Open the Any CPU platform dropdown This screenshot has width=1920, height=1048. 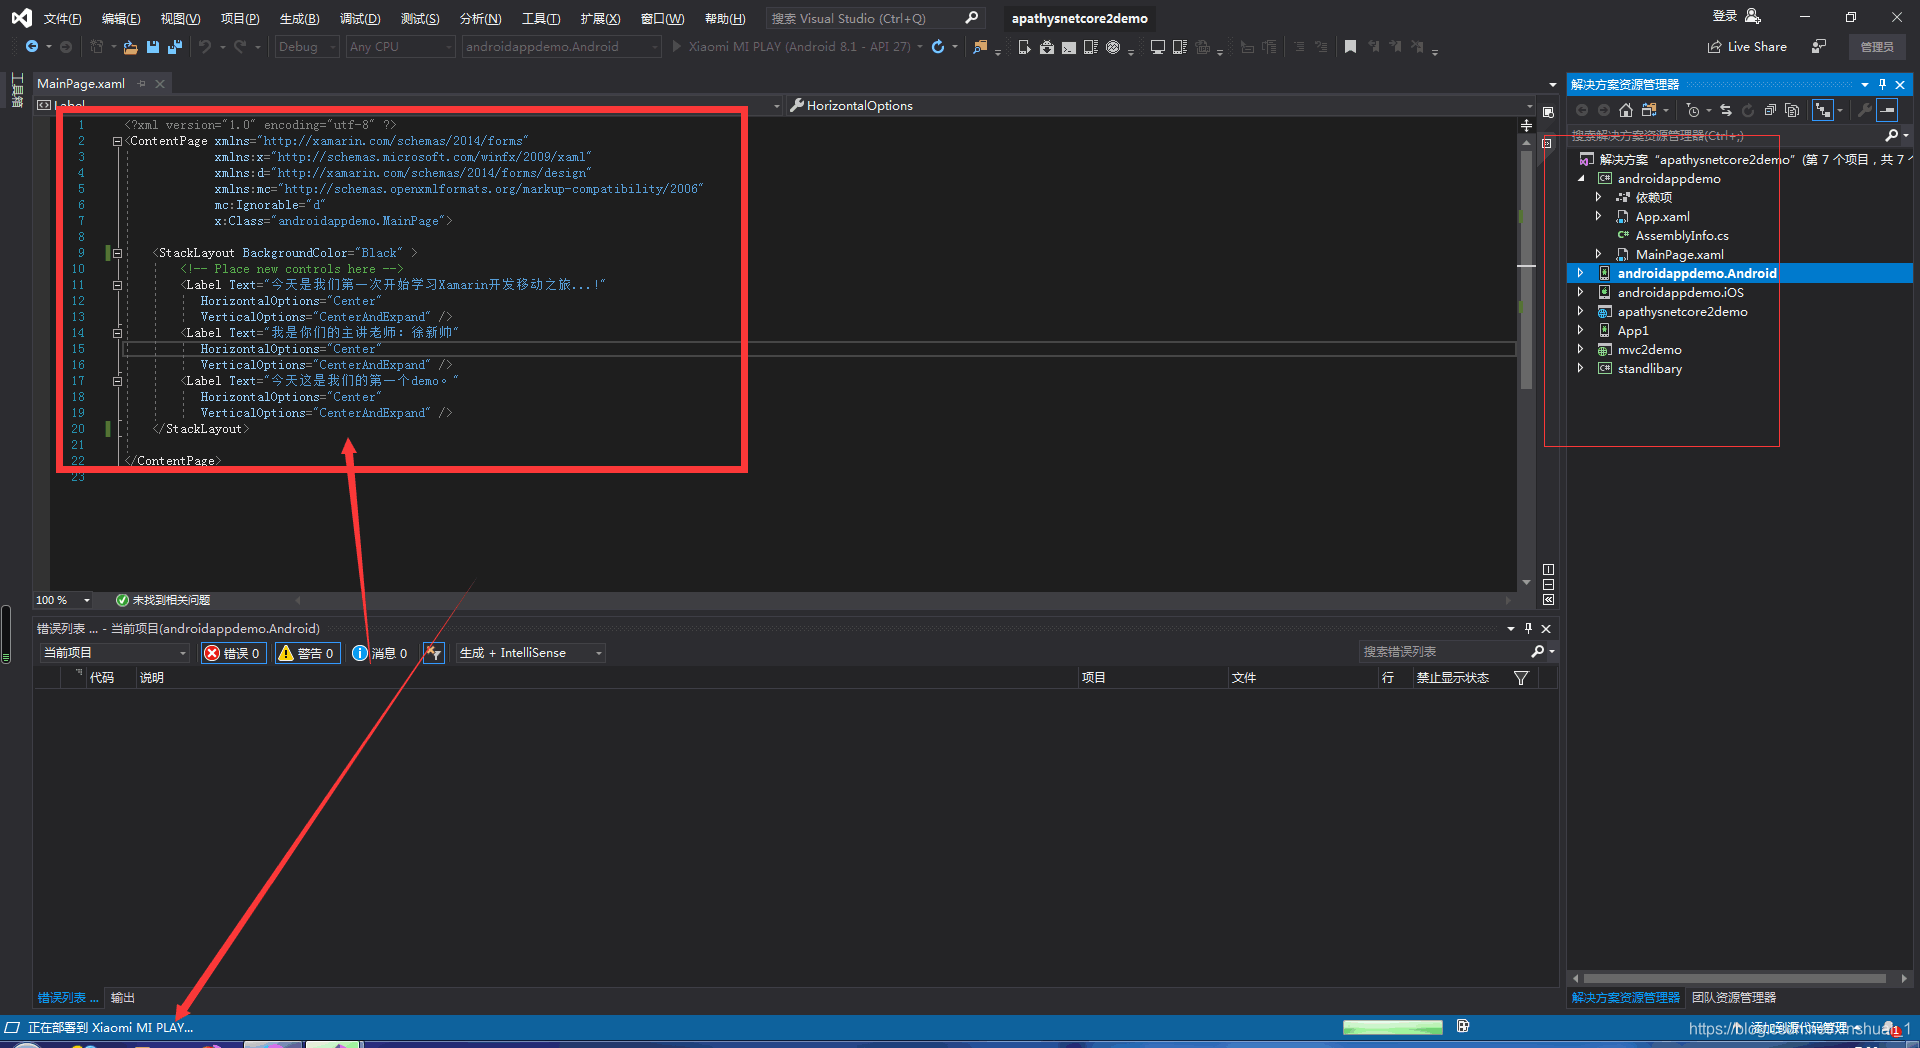coord(400,47)
